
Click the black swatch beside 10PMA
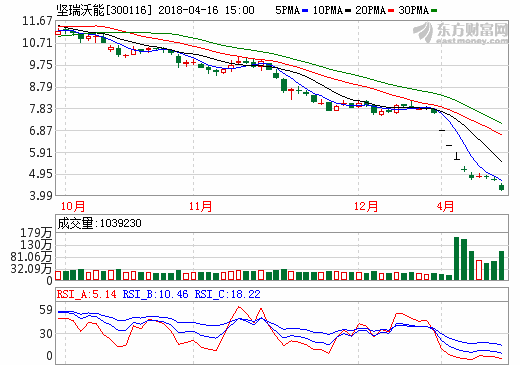tap(348, 11)
